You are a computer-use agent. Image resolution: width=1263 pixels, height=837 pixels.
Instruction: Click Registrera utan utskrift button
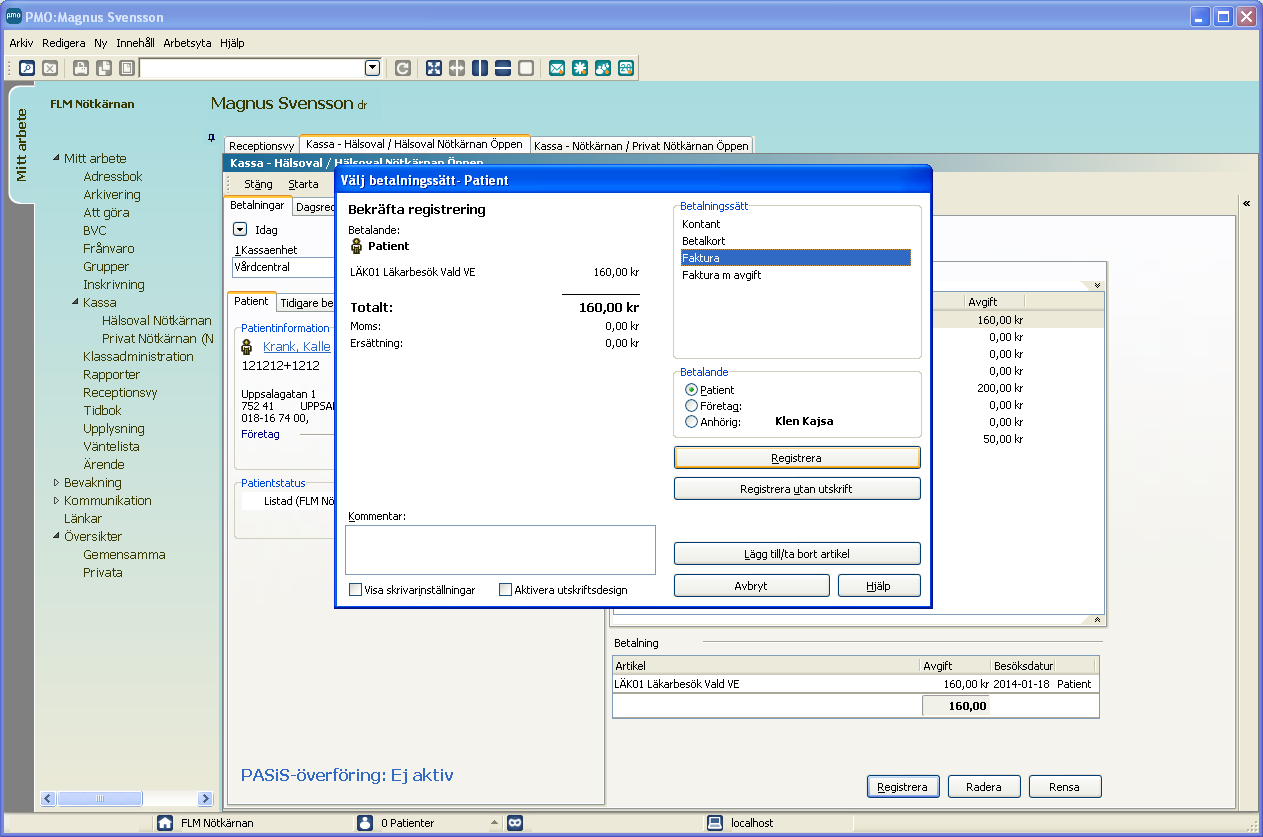797,489
